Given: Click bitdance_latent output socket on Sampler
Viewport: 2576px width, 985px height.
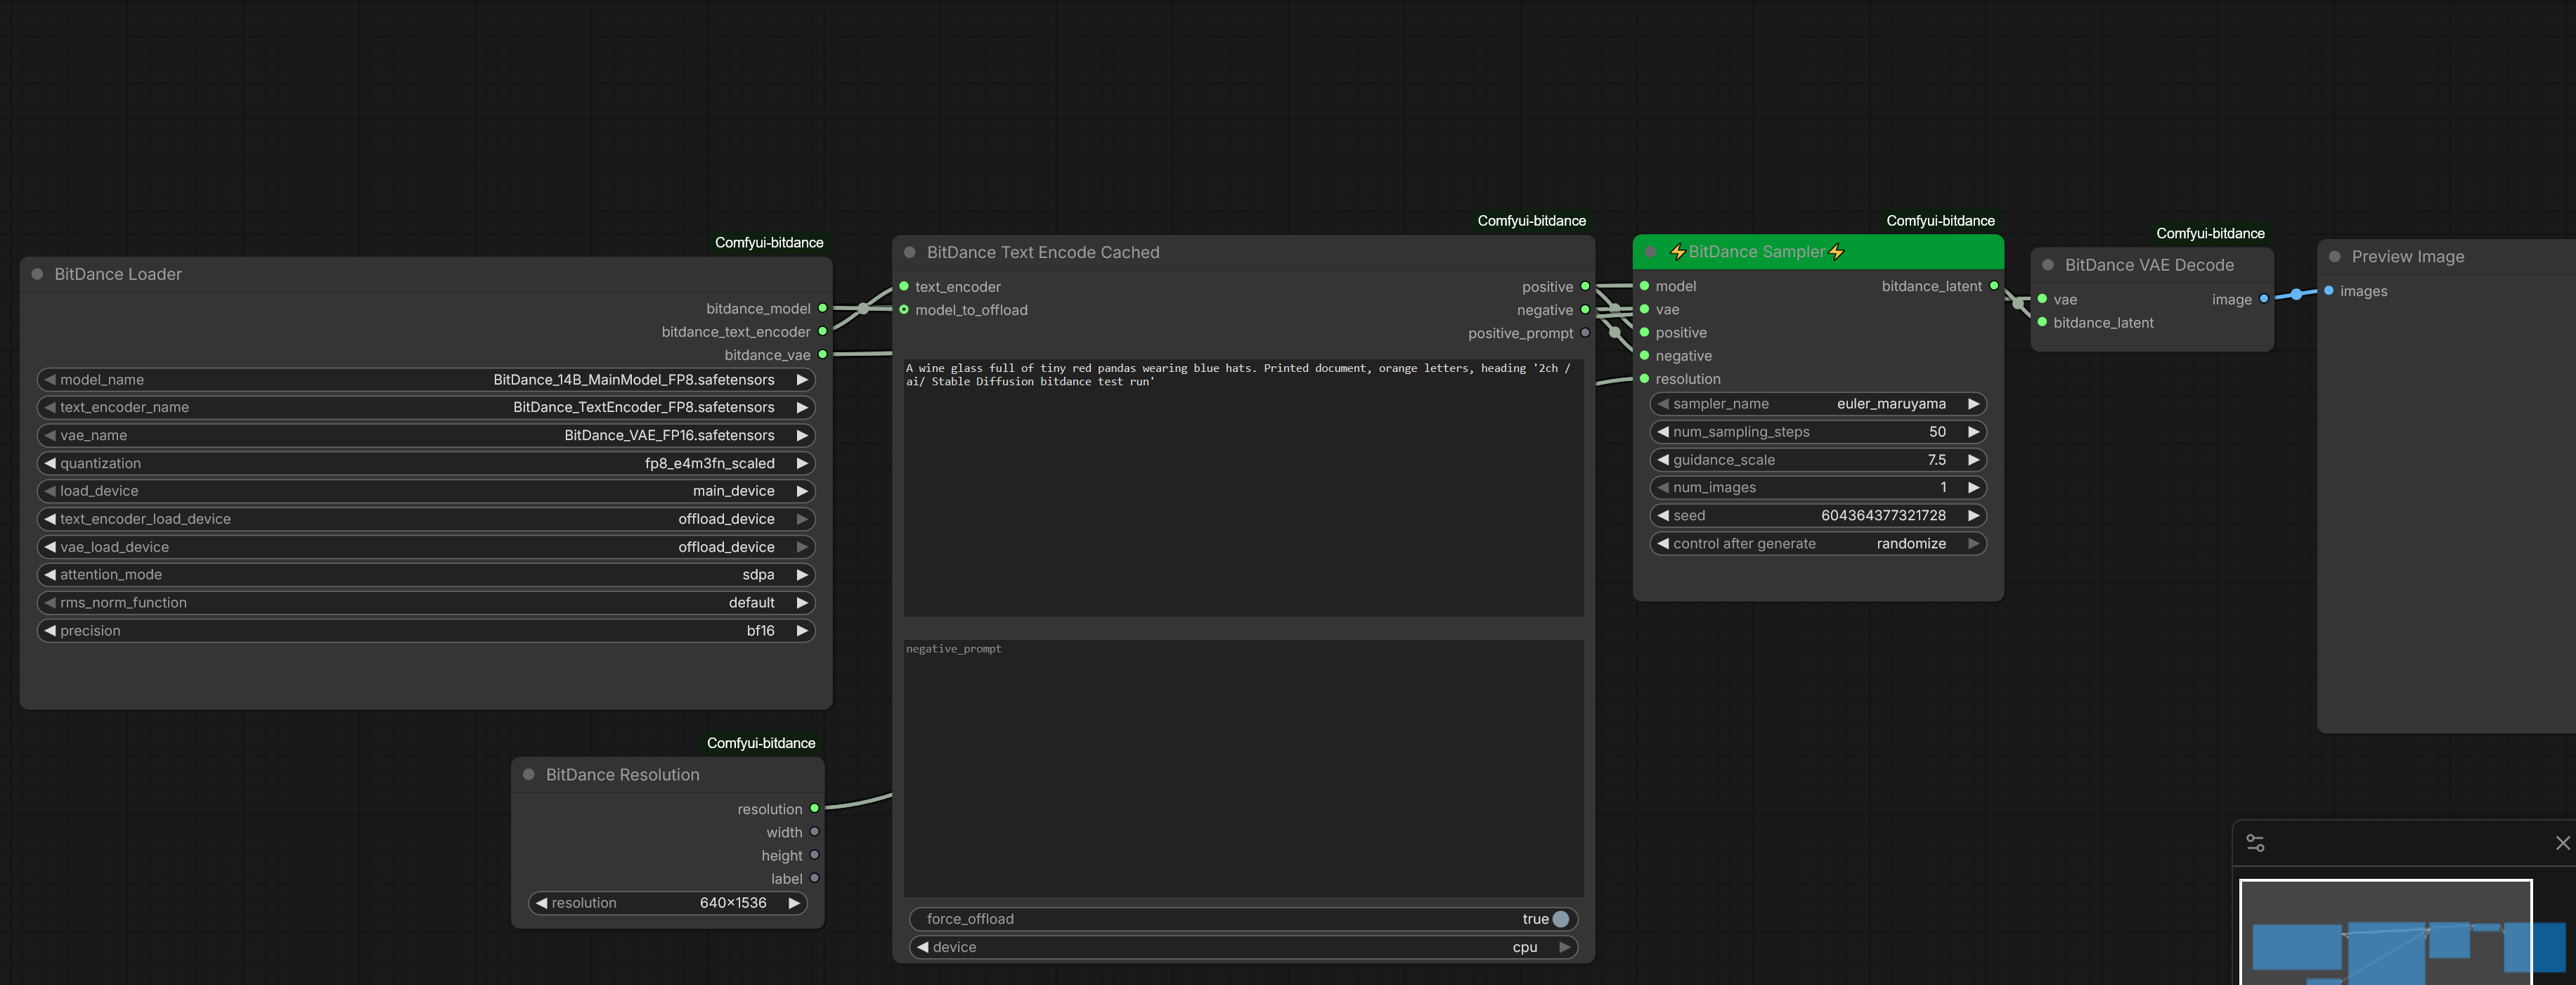Looking at the screenshot, I should point(1994,286).
